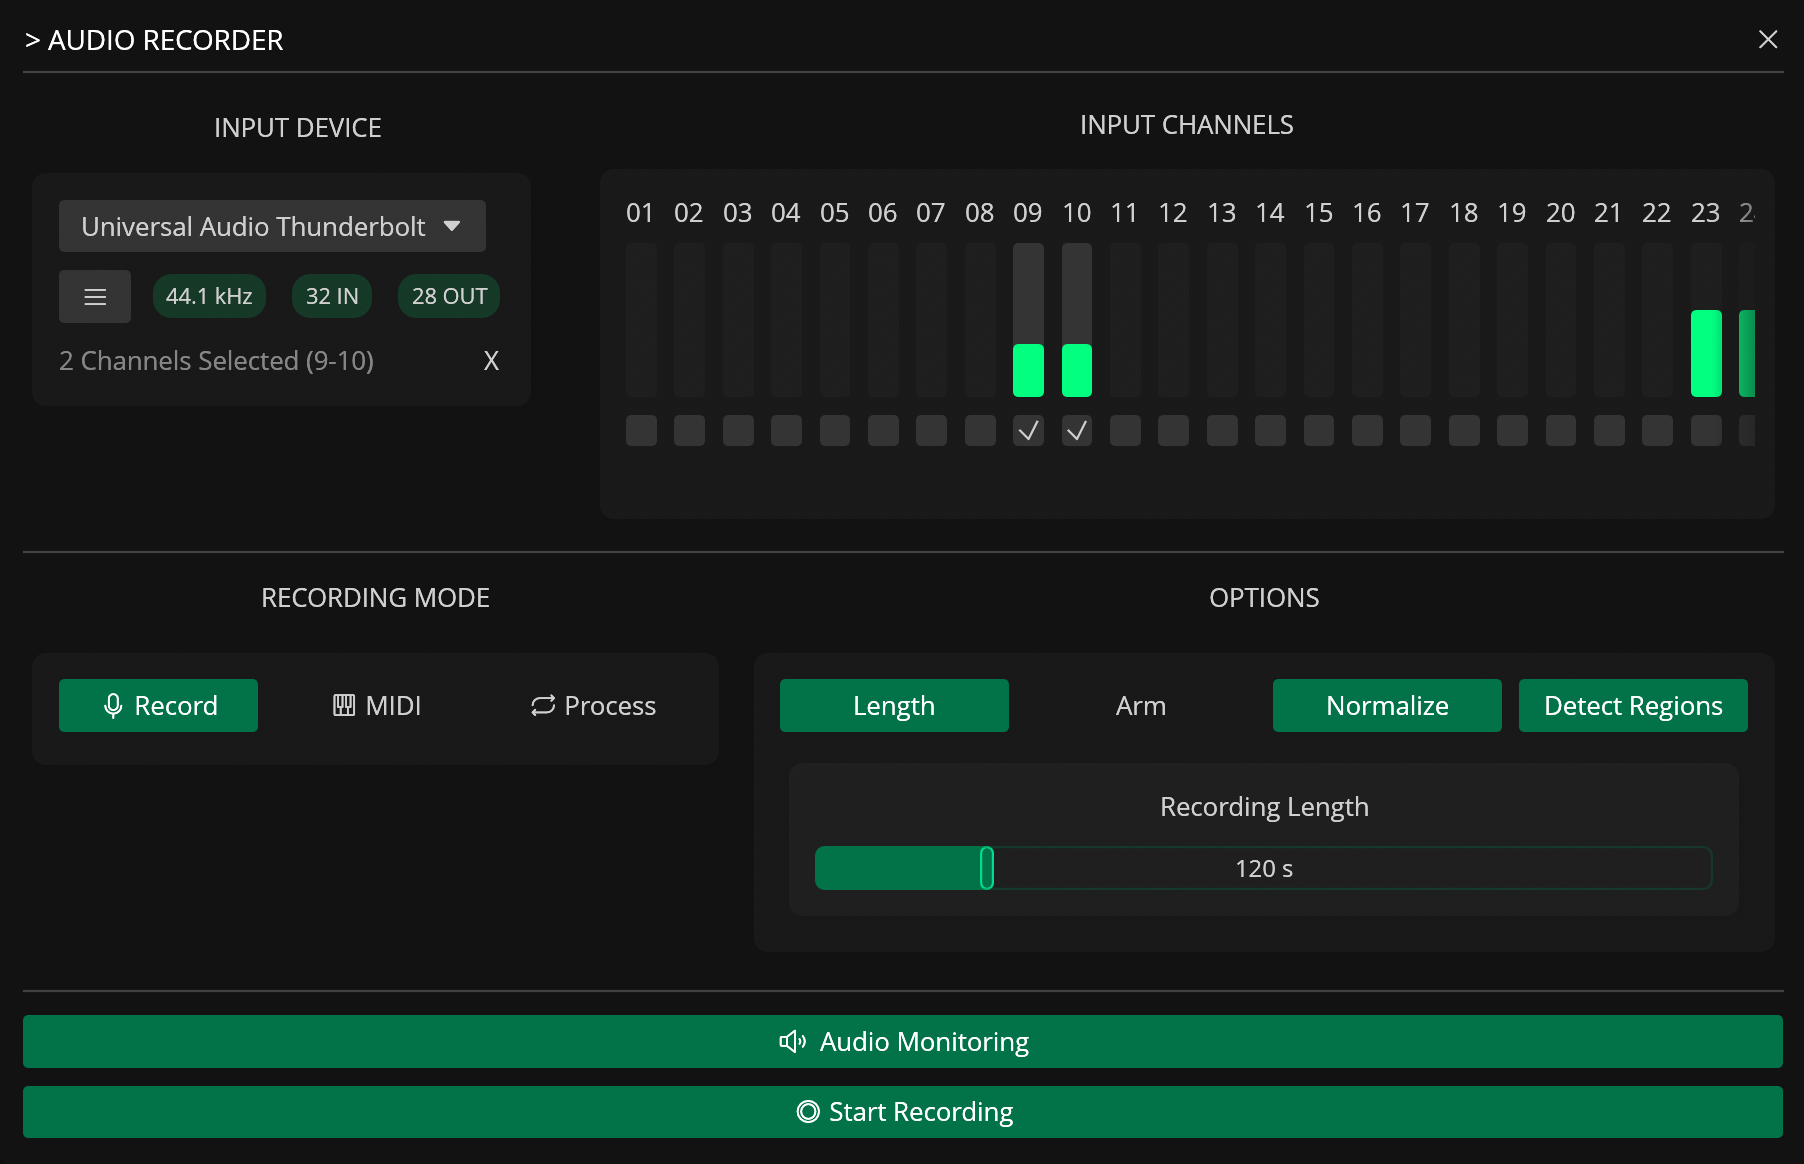Close the Audio Recorder window

click(x=1768, y=39)
